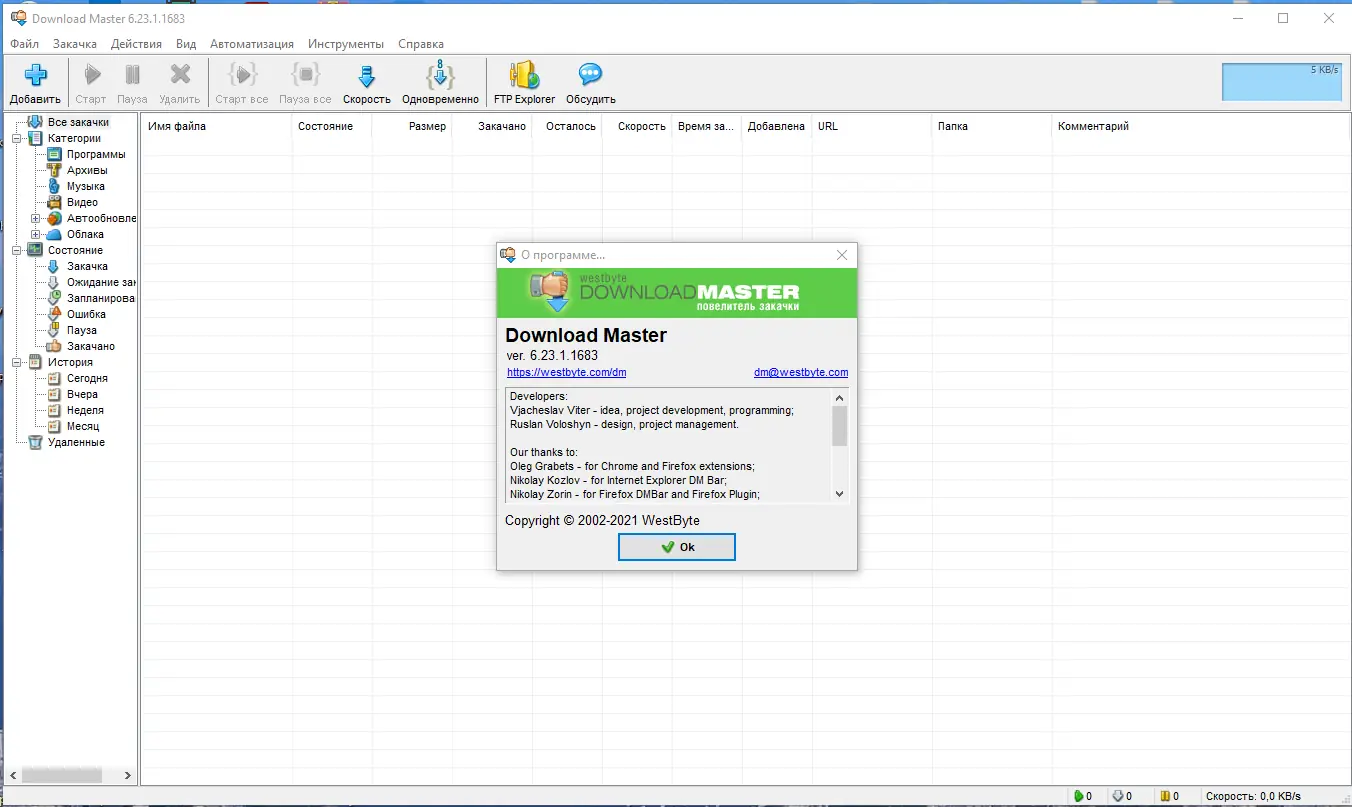The height and width of the screenshot is (807, 1352).
Task: Click the gray waiting downloads status icon
Action: point(1118,796)
